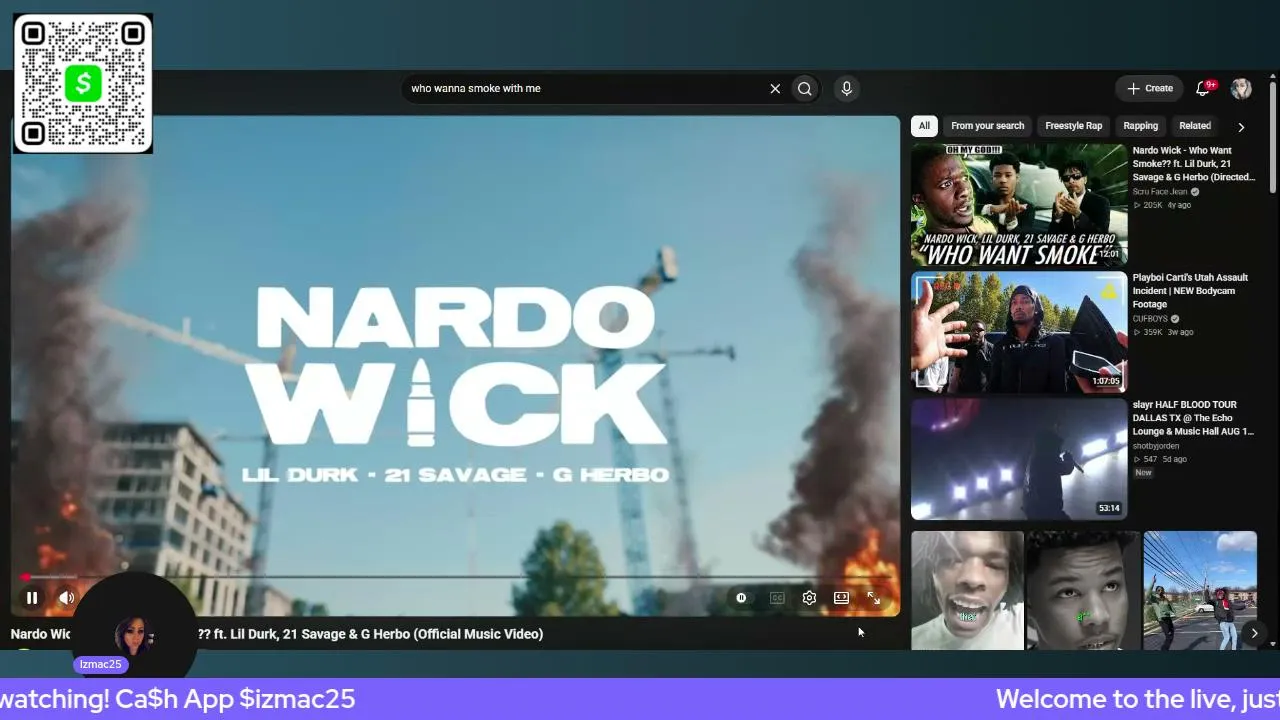Open the Playboi Carti bodycam video thumbnail
1280x720 pixels.
click(x=1019, y=332)
